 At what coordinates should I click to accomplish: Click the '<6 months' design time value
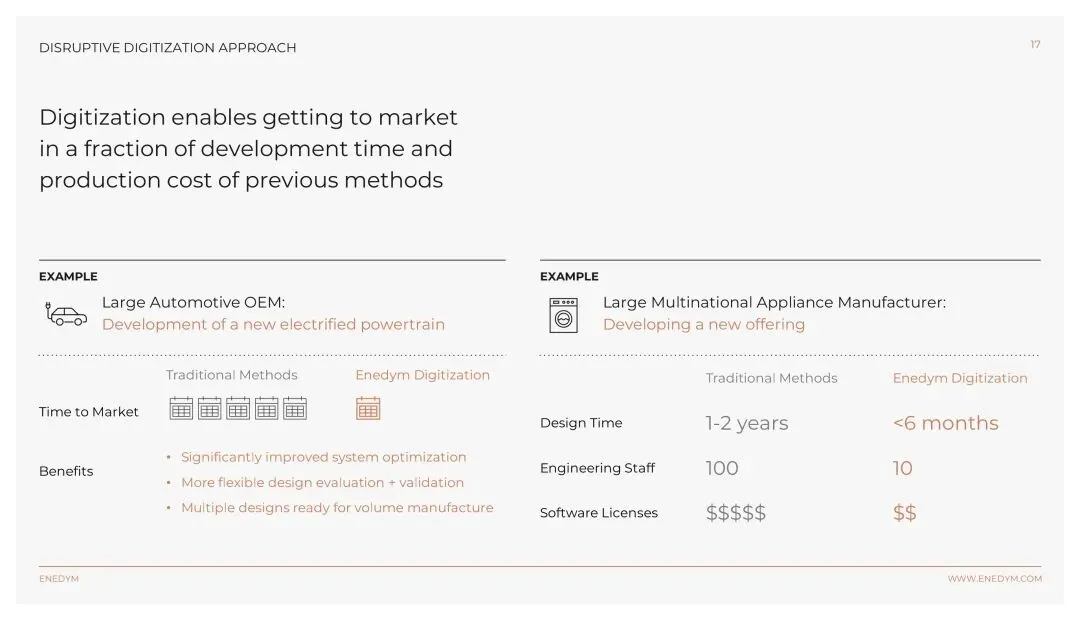(x=945, y=423)
